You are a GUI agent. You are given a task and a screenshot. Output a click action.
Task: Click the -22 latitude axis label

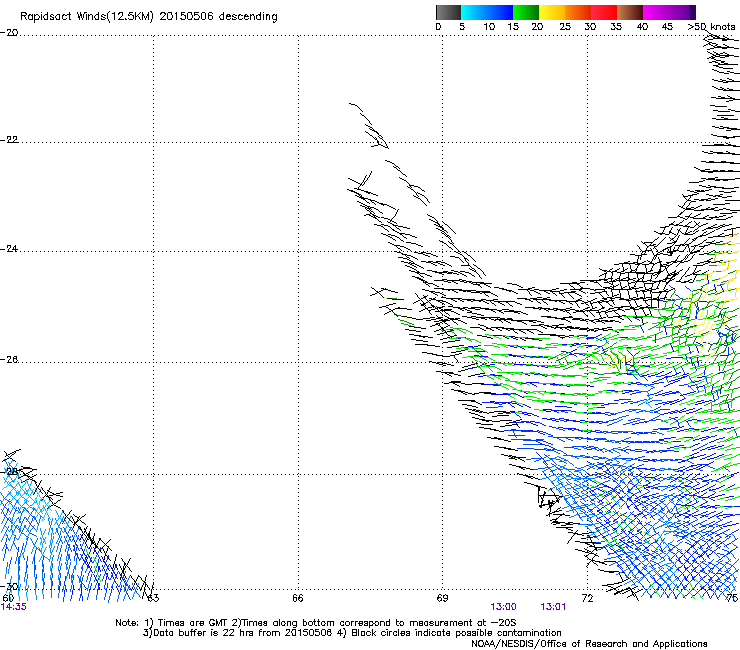(x=9, y=140)
